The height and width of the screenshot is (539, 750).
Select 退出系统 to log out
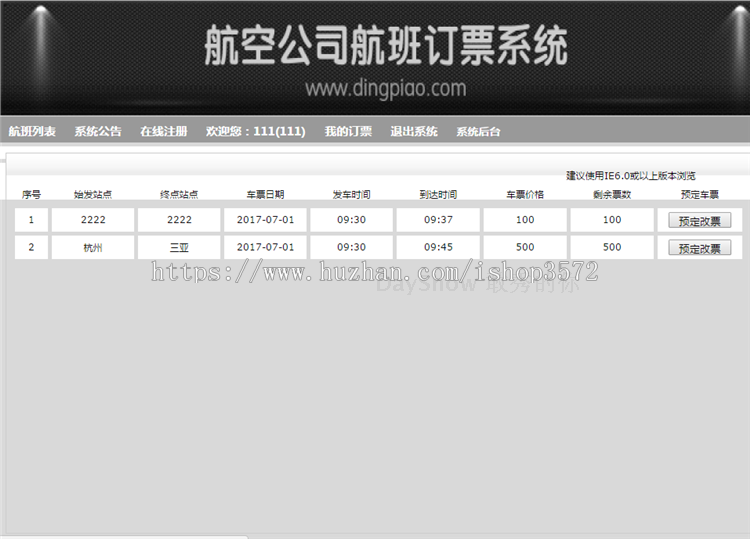pos(414,131)
